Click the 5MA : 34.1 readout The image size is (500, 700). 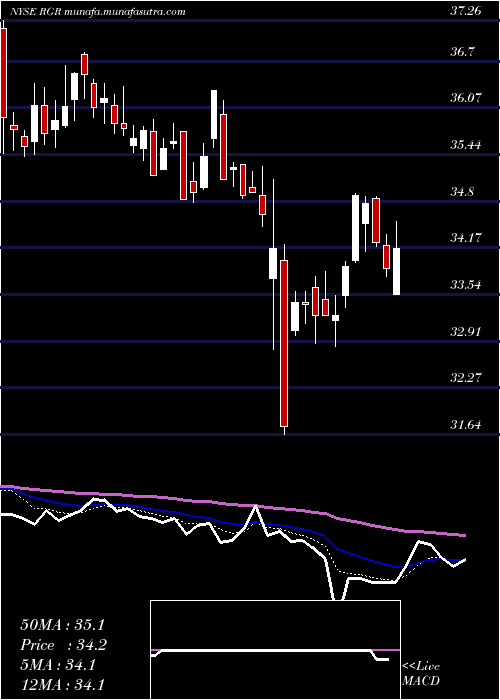pos(58,666)
